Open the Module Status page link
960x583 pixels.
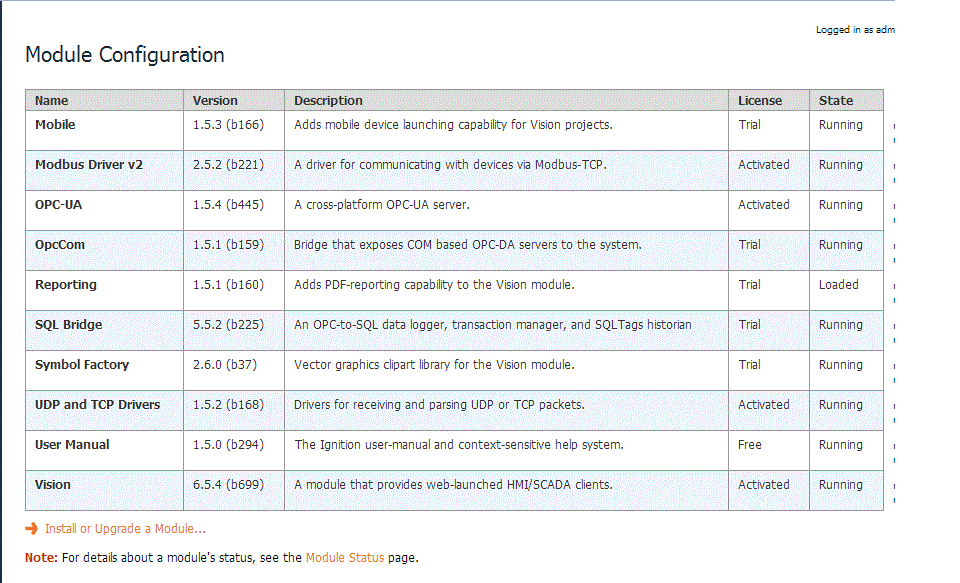[x=345, y=557]
